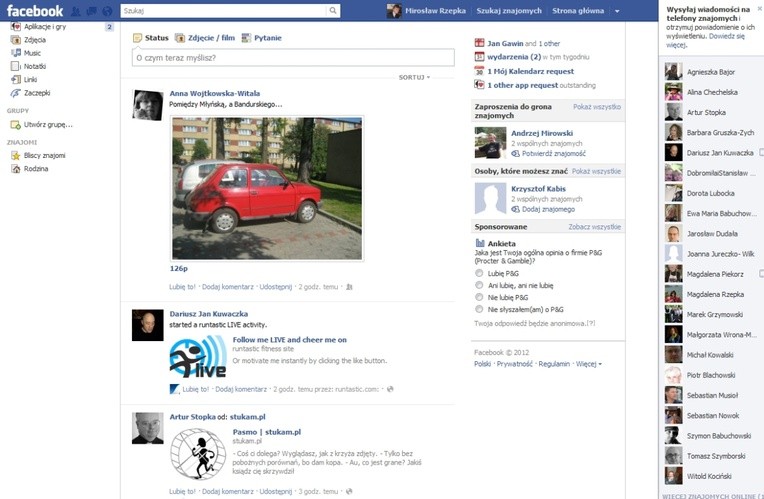This screenshot has height=499, width=764.
Task: Open chat with Michał Kowalski
Action: pyautogui.click(x=711, y=355)
